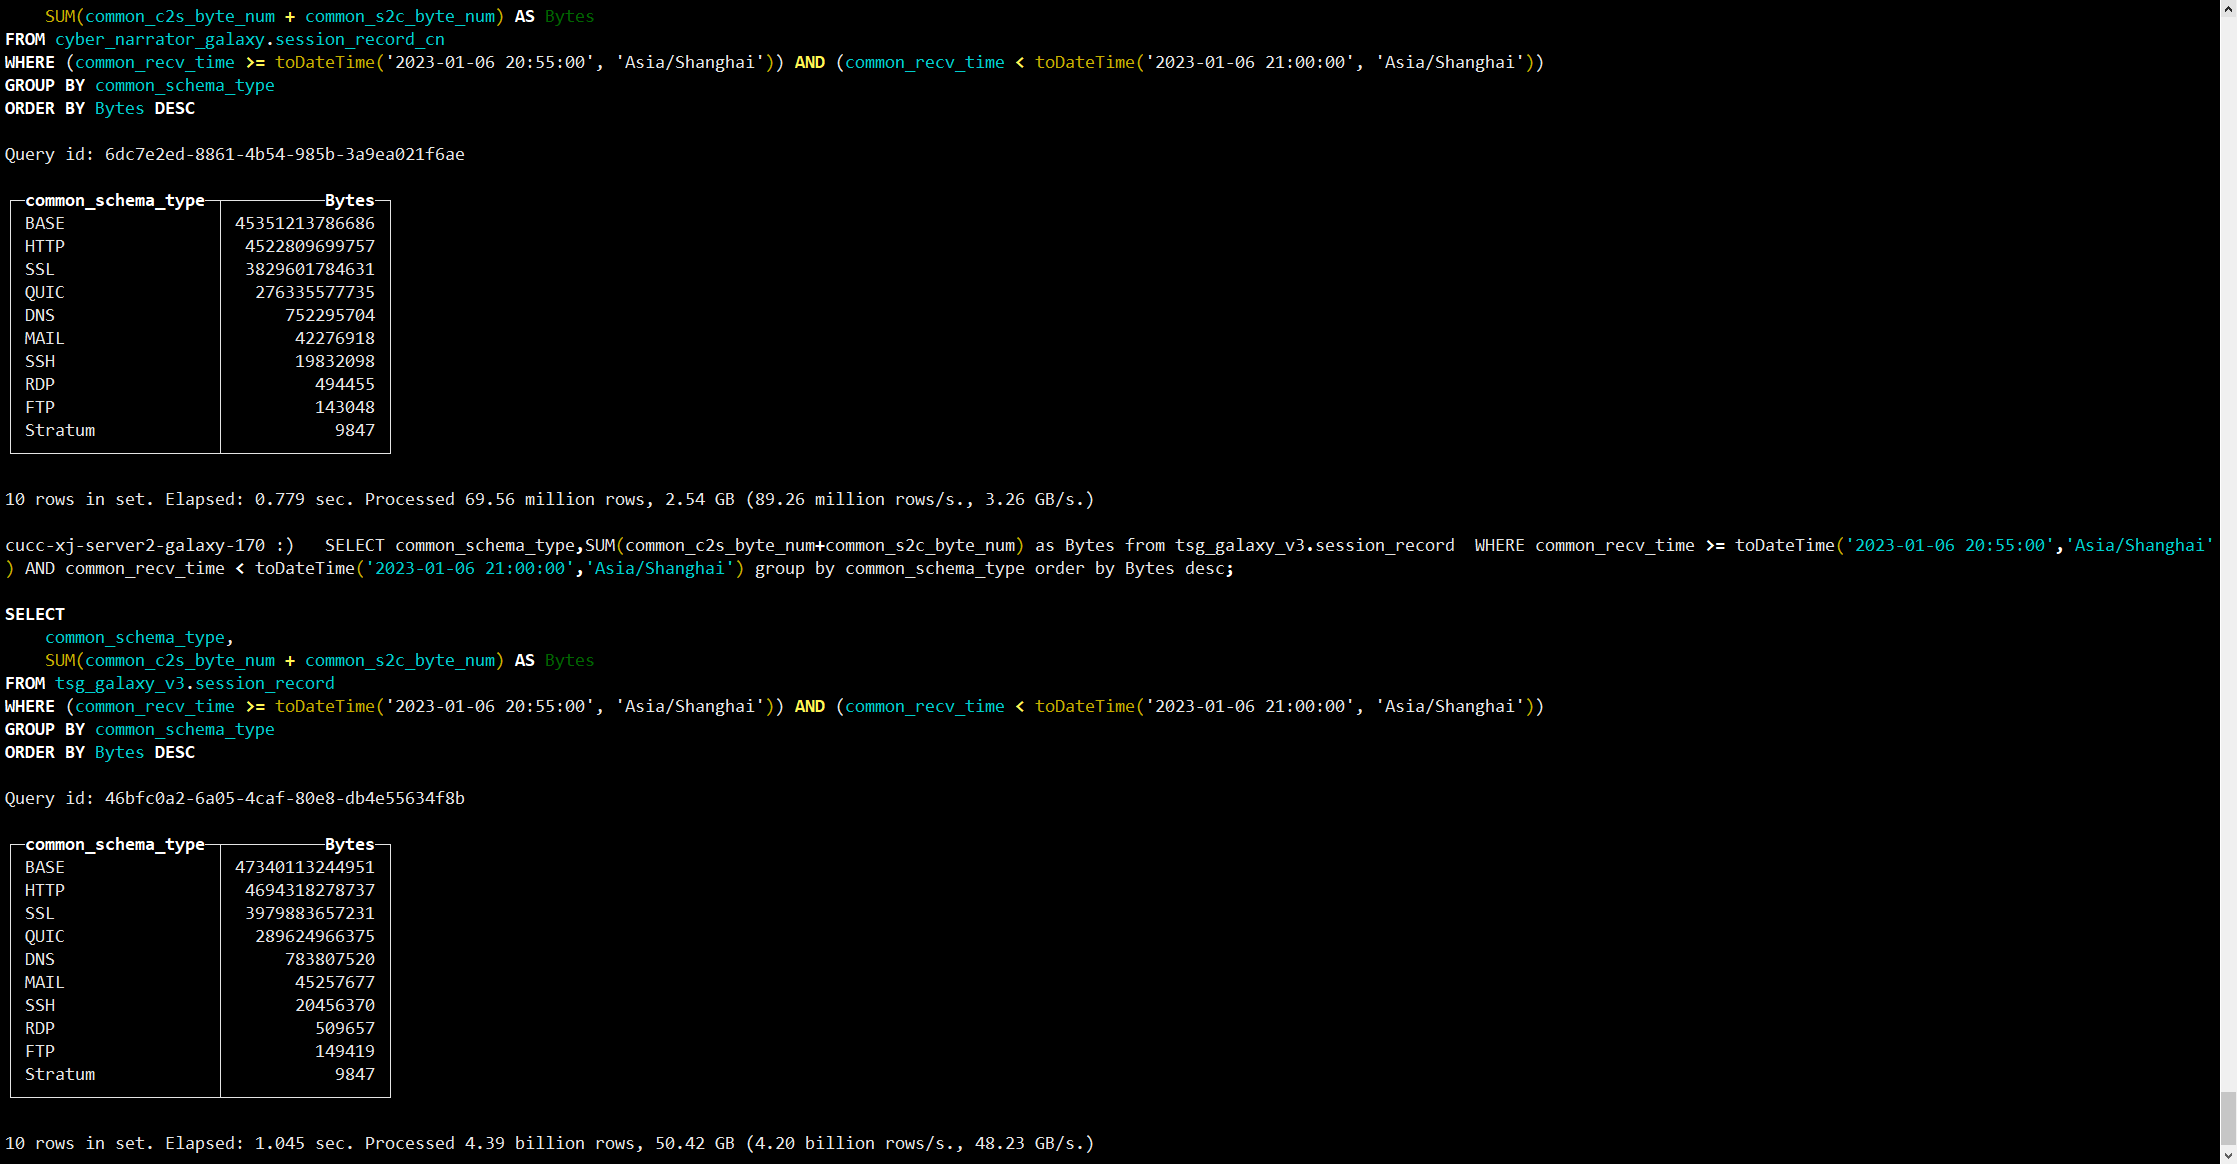Click the cucc-xj-server2-galaxy-170 prompt text

tap(135, 545)
